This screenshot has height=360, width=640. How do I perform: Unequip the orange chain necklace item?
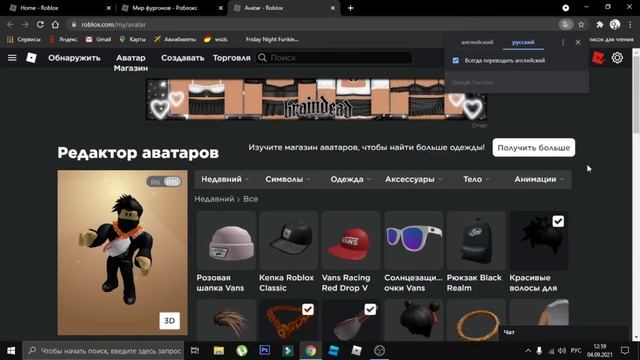pyautogui.click(x=308, y=309)
